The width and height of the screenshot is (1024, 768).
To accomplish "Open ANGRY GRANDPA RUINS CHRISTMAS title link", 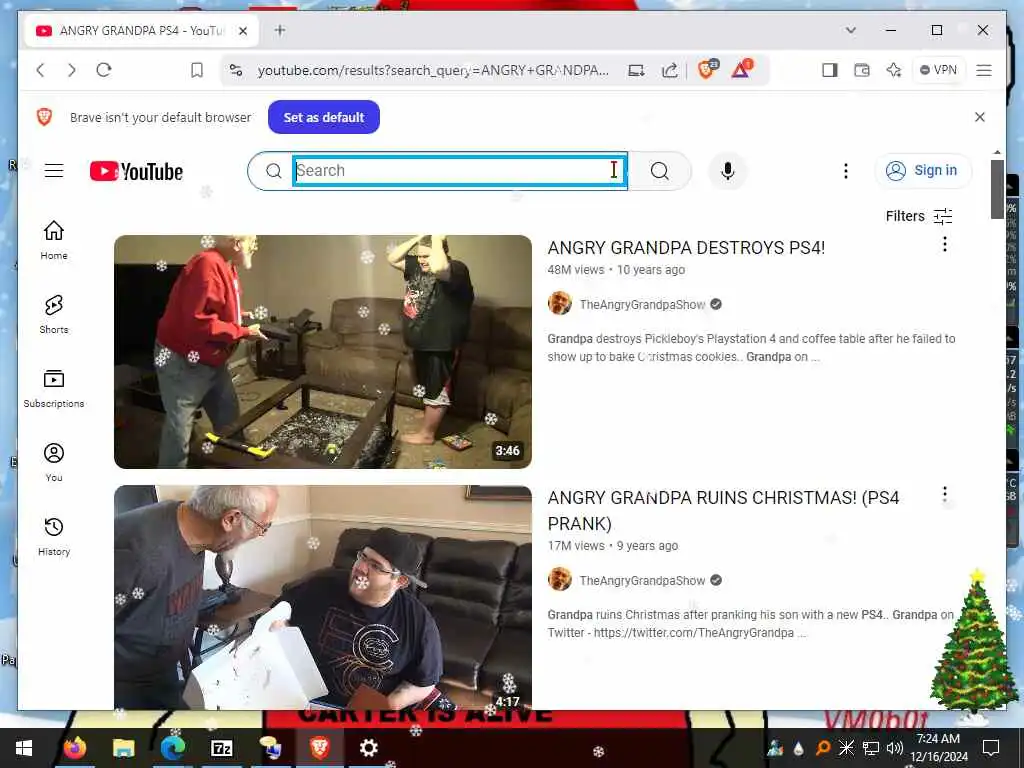I will tap(723, 511).
